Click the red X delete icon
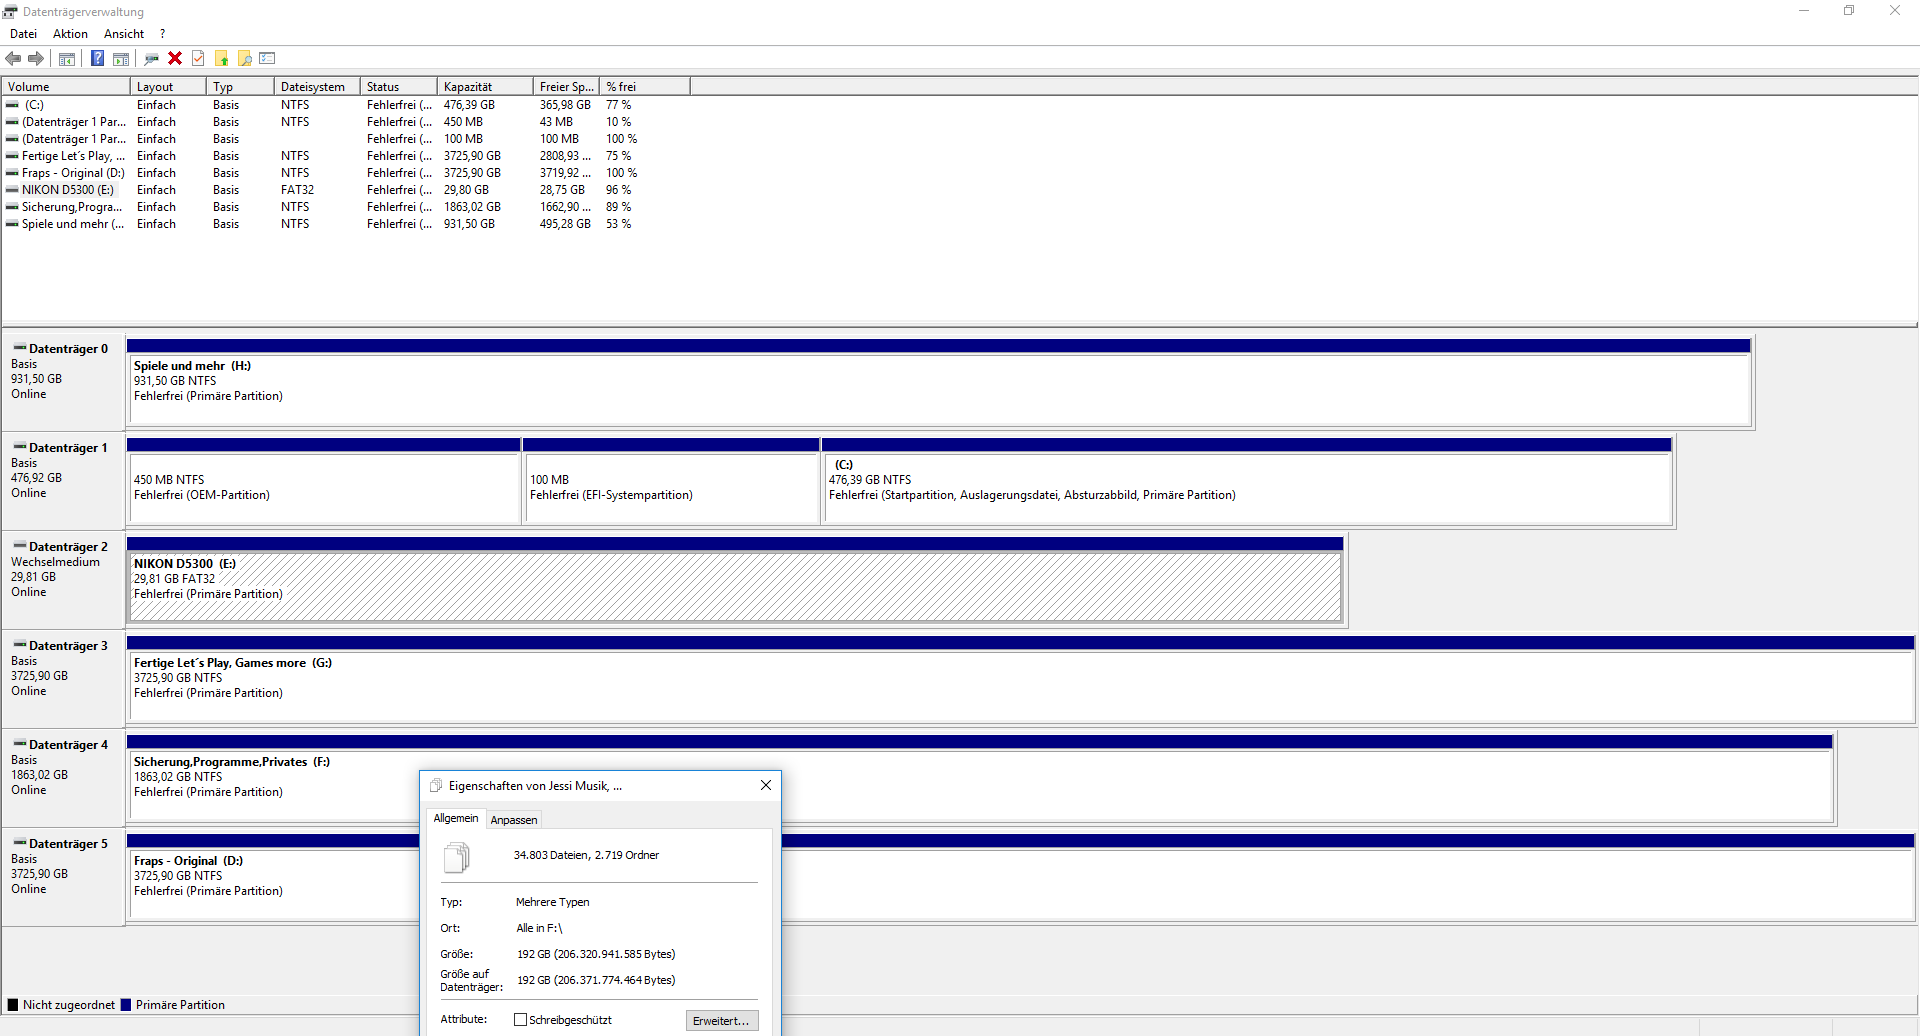The width and height of the screenshot is (1920, 1036). [x=175, y=58]
